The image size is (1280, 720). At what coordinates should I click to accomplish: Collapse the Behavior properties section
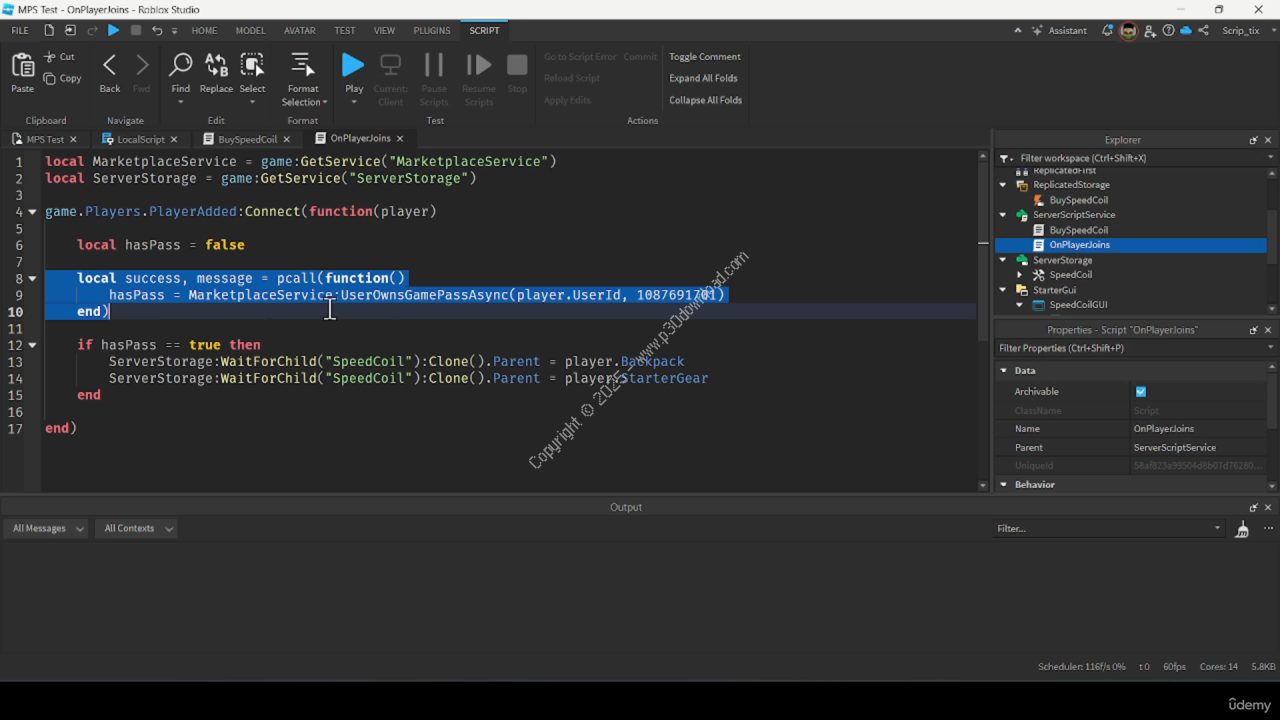(1004, 485)
